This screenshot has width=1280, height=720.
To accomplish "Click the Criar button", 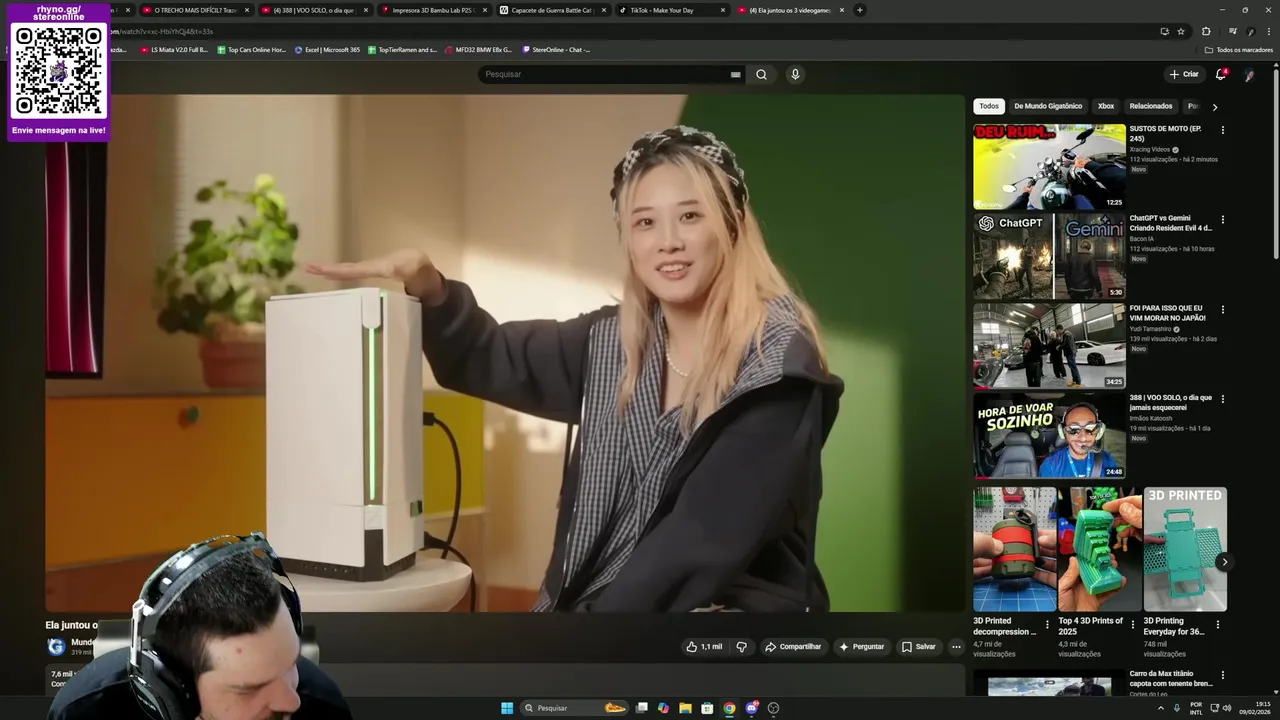I will pos(1184,74).
